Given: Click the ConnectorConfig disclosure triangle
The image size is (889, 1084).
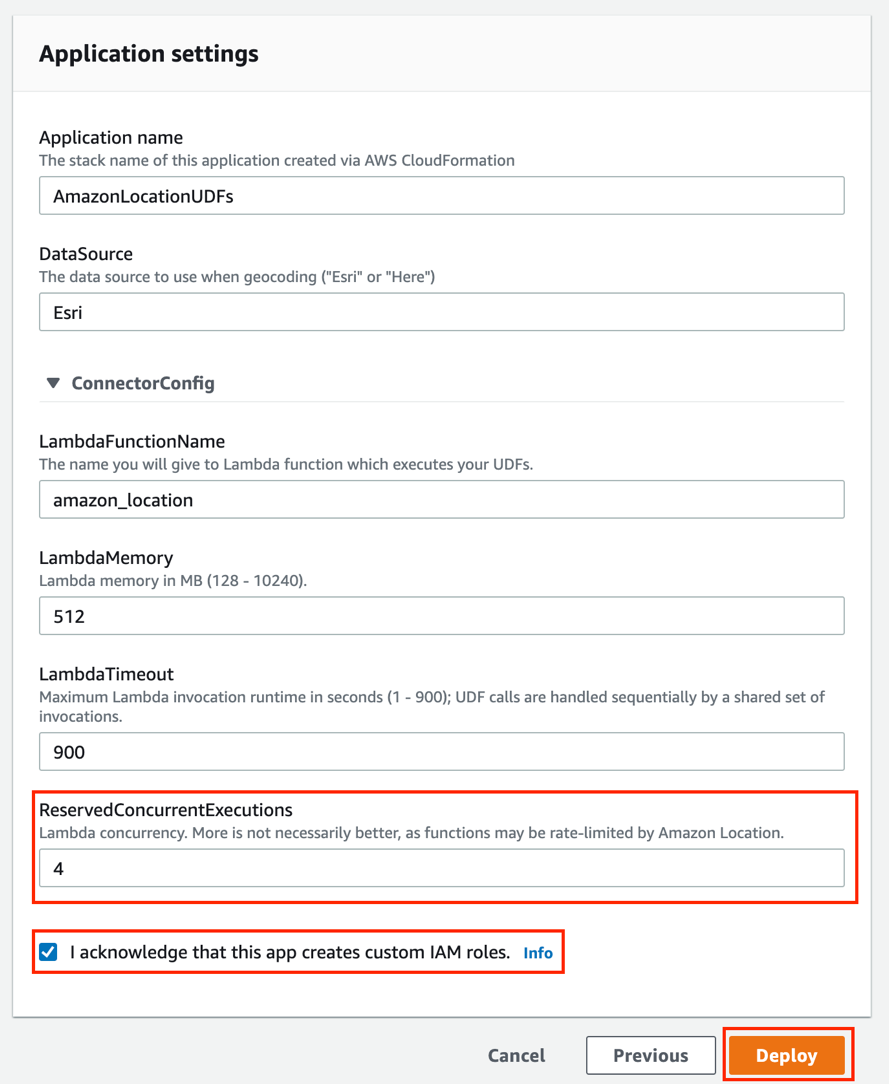Looking at the screenshot, I should (x=52, y=383).
